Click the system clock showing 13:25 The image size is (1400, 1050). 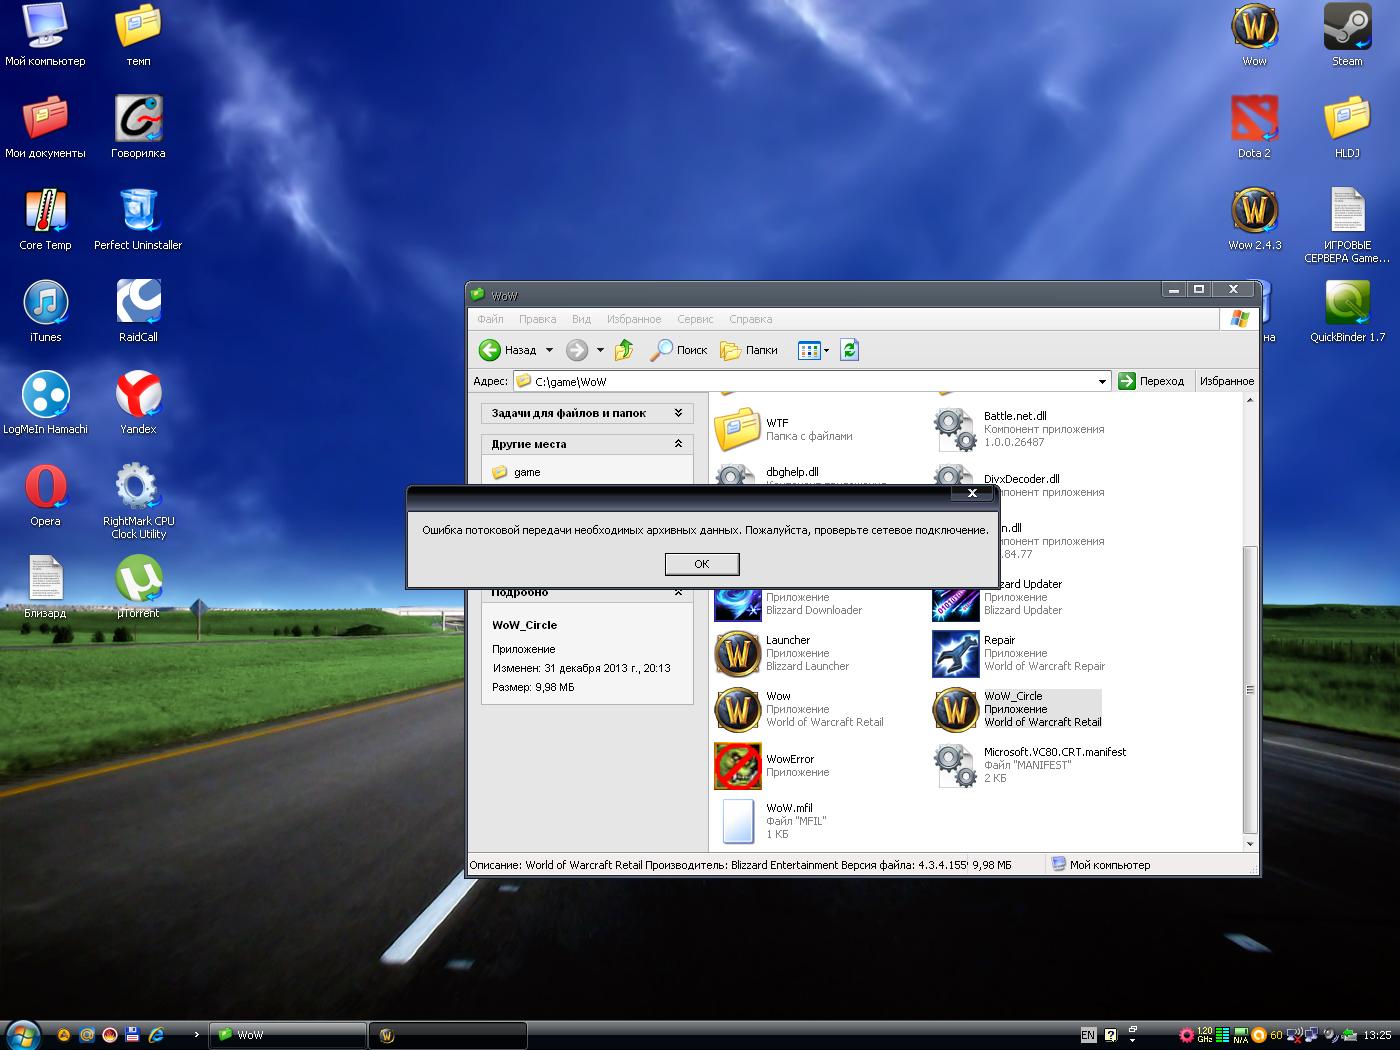pyautogui.click(x=1377, y=1035)
